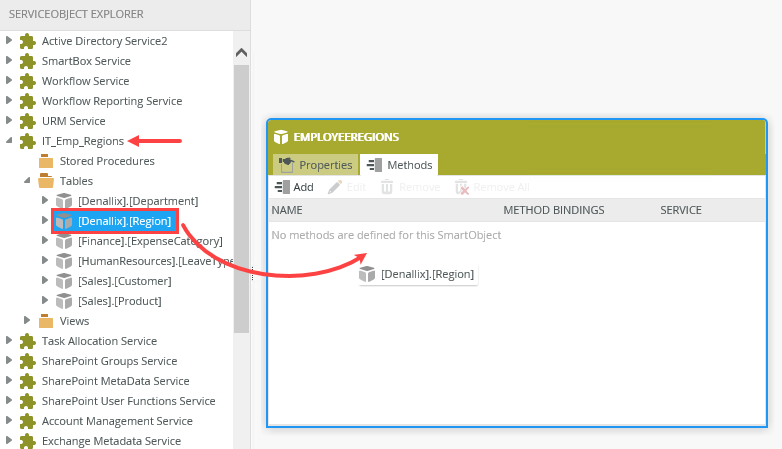Click the disabled Remove button
782x449 pixels.
pyautogui.click(x=410, y=187)
